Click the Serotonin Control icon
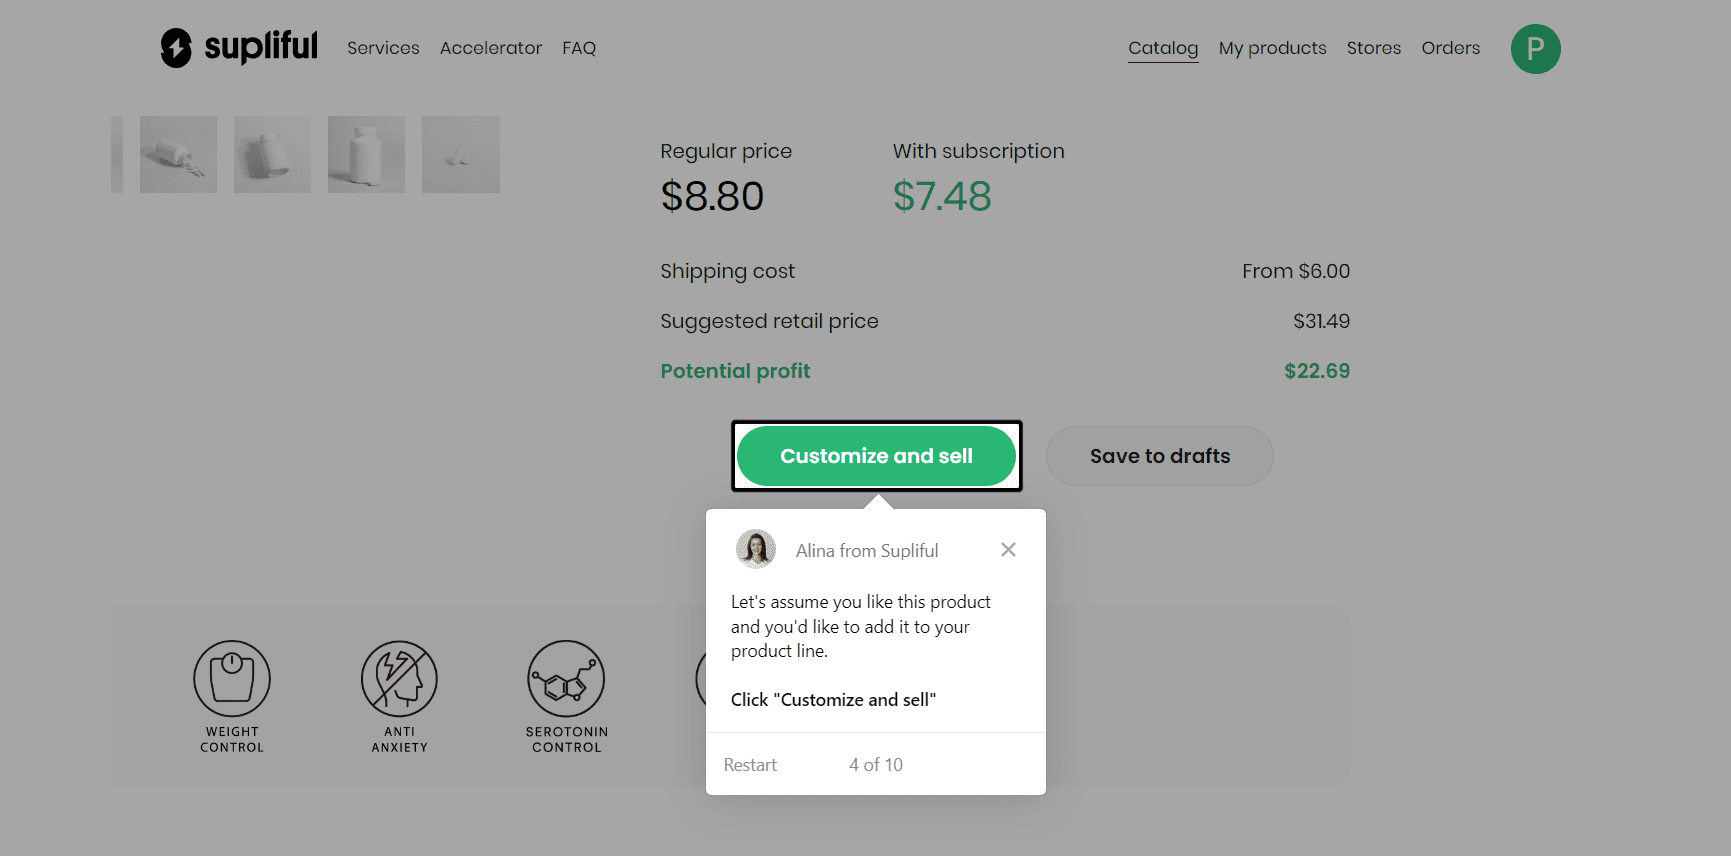Image resolution: width=1731 pixels, height=856 pixels. [566, 679]
